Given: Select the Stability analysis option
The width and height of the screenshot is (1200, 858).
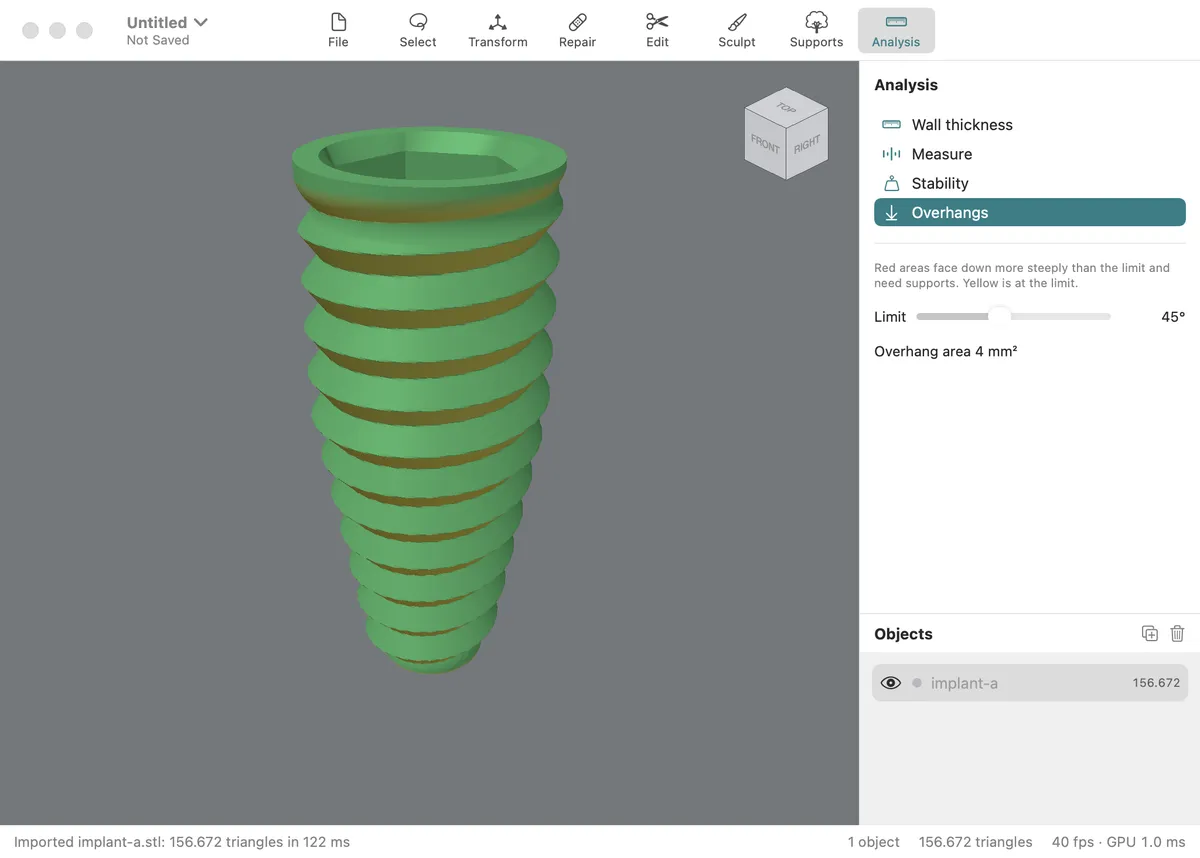Looking at the screenshot, I should point(1030,183).
